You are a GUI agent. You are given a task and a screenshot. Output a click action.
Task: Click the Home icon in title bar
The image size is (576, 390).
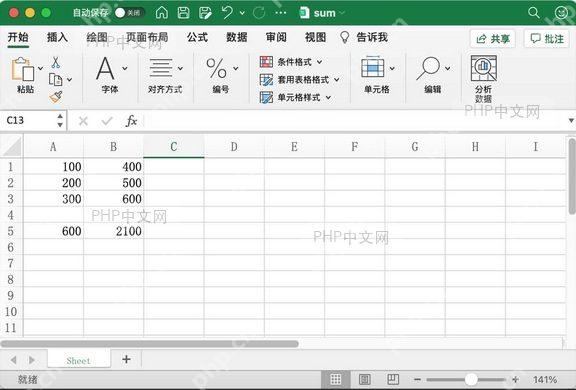point(162,13)
